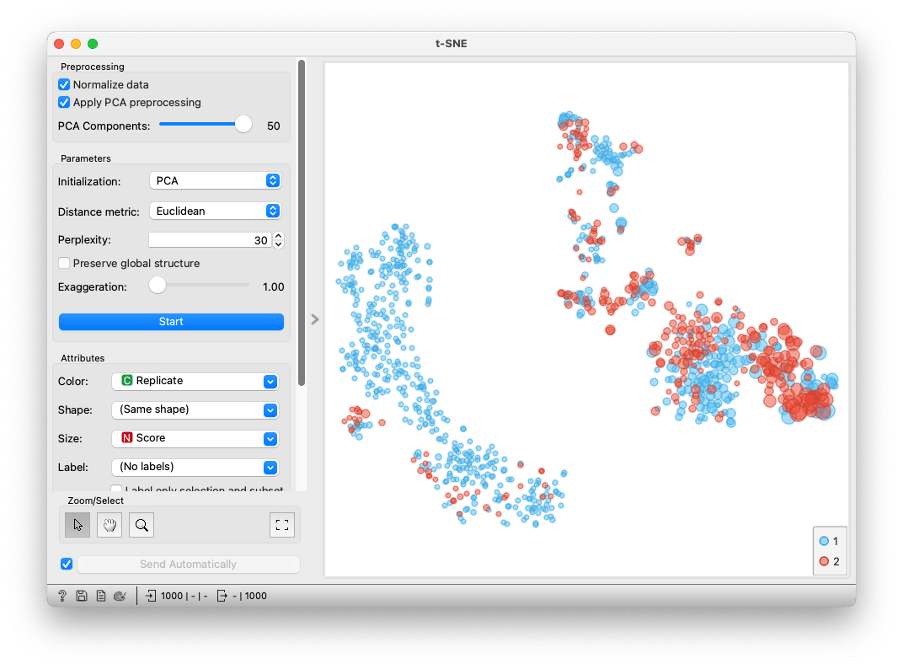The image size is (904, 670).
Task: Click the PCA Components value 50
Action: (x=273, y=126)
